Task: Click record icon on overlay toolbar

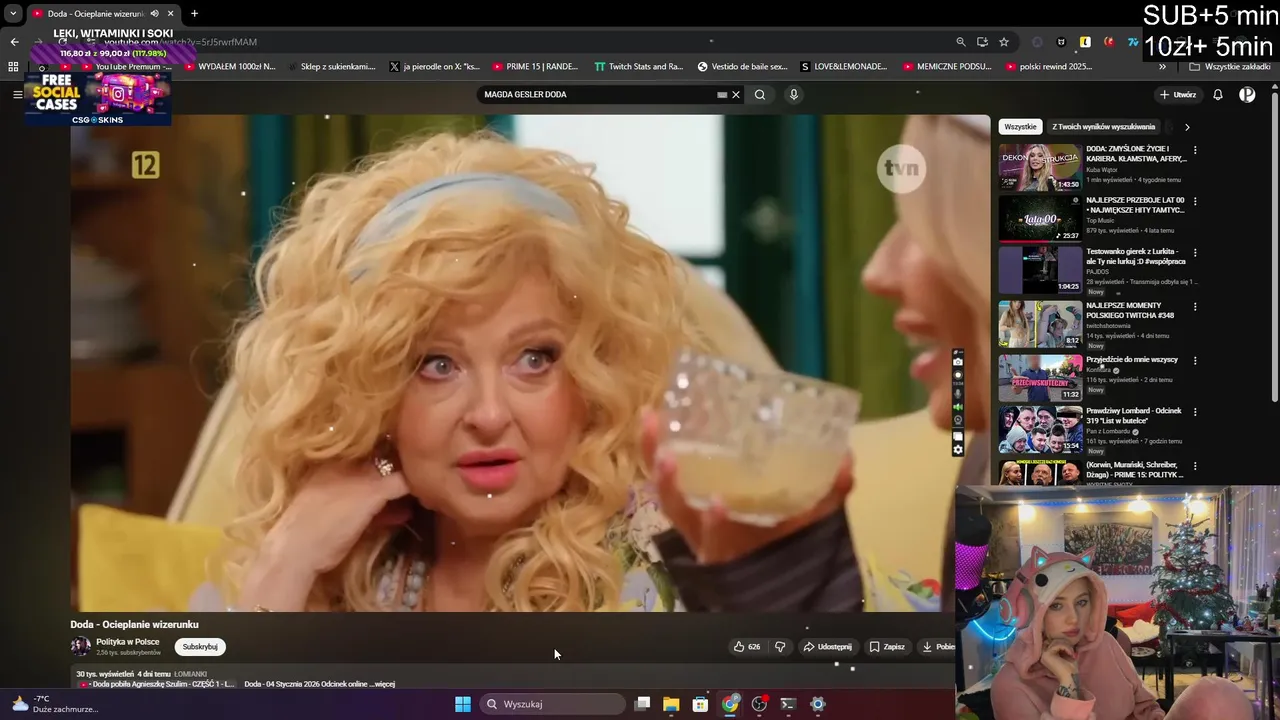Action: pos(958,375)
